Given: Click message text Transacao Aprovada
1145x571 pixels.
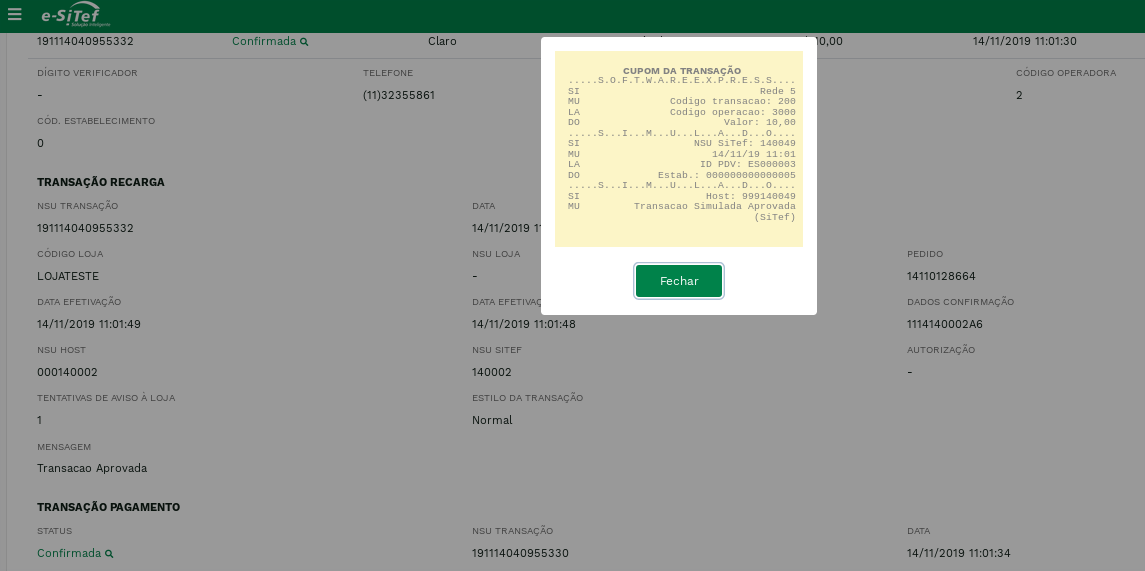Looking at the screenshot, I should coord(92,469).
